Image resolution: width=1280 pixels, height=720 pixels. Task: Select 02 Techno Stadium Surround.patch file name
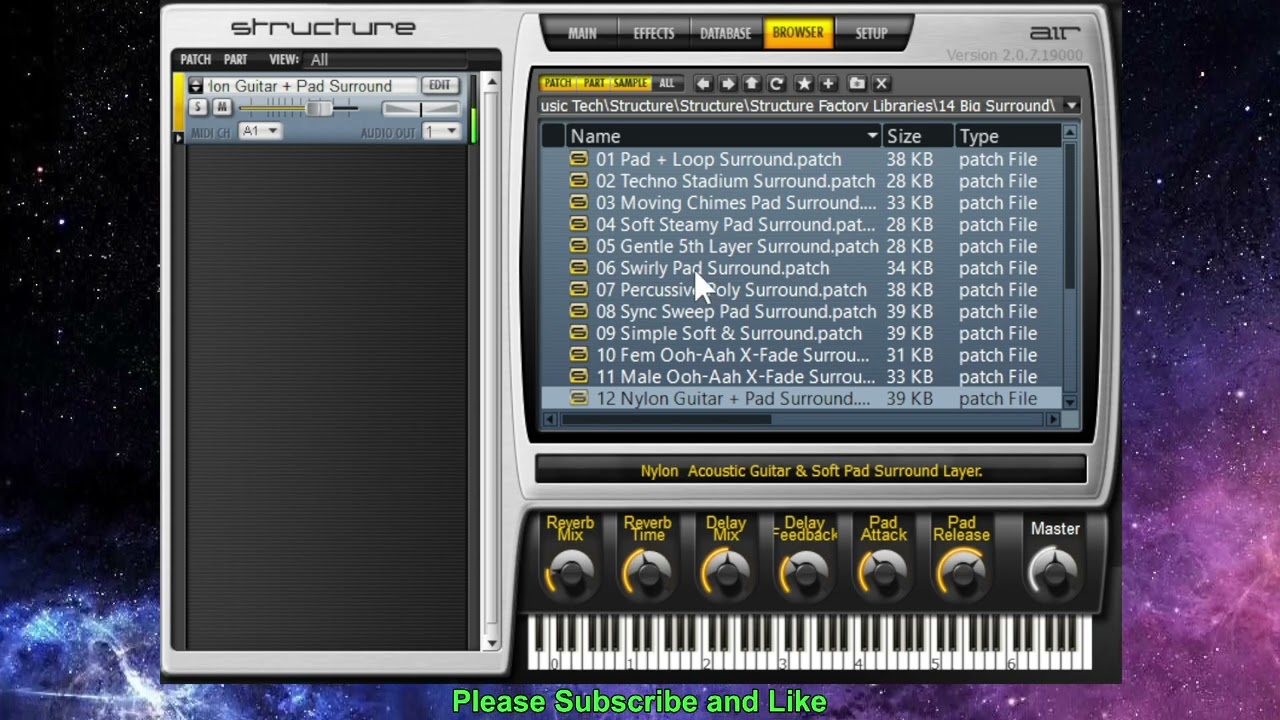point(736,181)
